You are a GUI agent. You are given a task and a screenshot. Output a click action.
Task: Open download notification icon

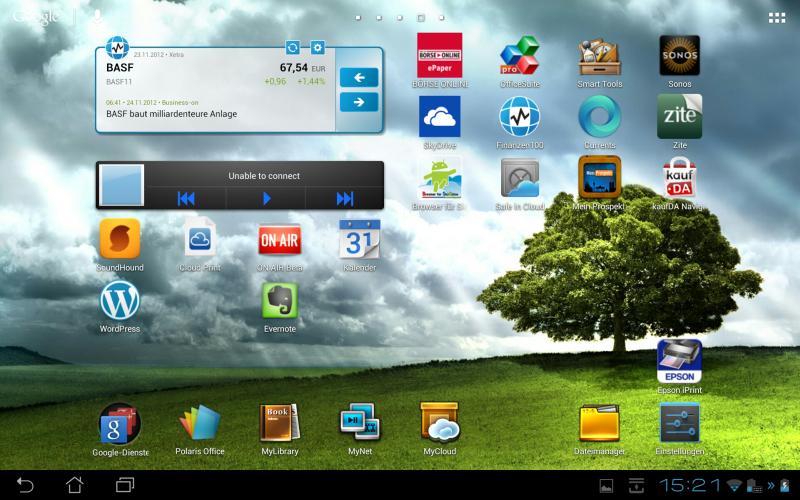pos(636,485)
